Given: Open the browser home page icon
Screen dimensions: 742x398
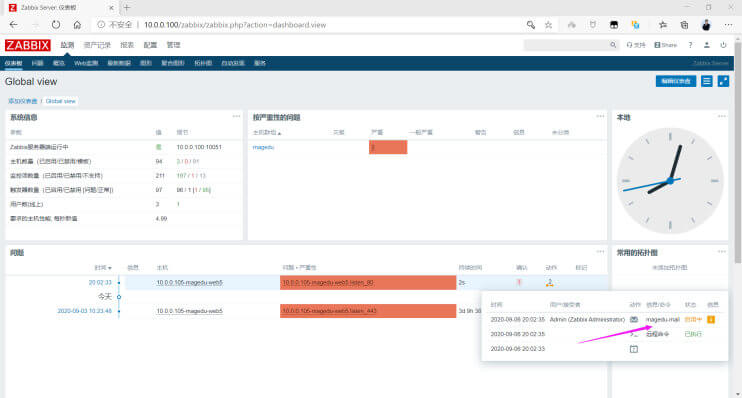Looking at the screenshot, I should 77,25.
